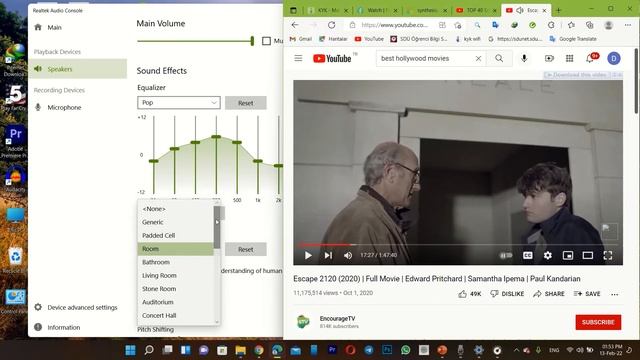The width and height of the screenshot is (640, 360).
Task: Open video player settings gear
Action: (x=548, y=256)
